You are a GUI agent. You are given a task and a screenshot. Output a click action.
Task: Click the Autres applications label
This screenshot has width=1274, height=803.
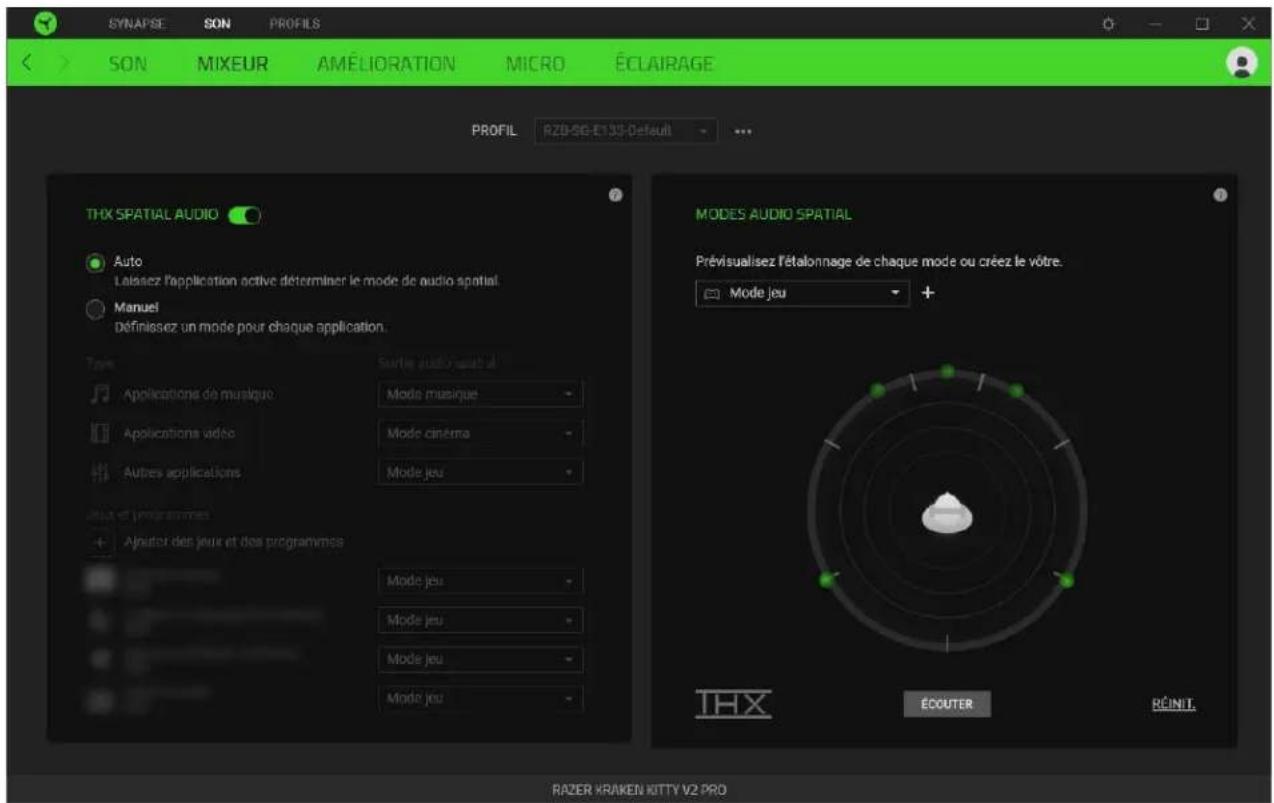182,471
